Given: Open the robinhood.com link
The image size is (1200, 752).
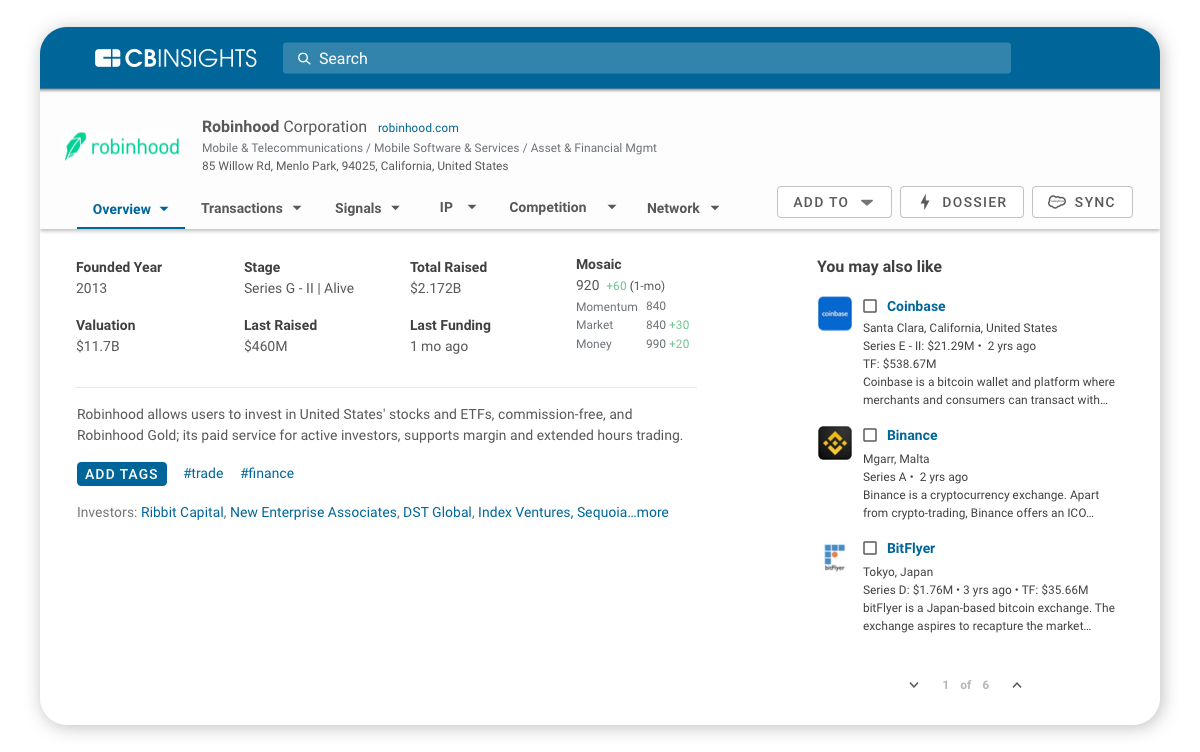Looking at the screenshot, I should [x=418, y=128].
